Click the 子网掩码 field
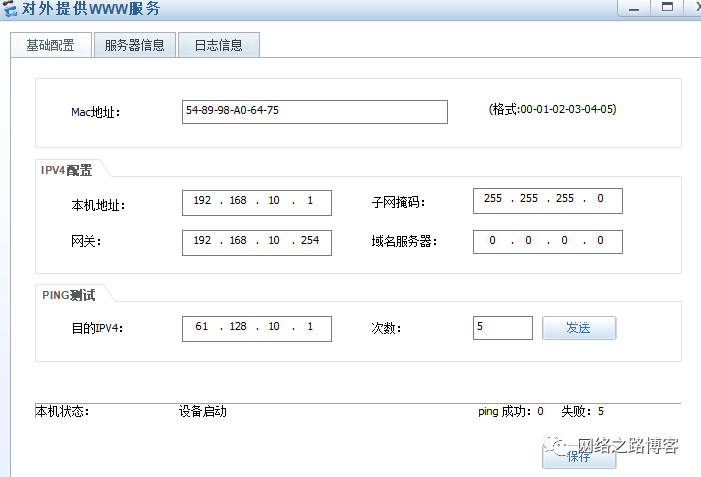This screenshot has height=477, width=701. 548,201
